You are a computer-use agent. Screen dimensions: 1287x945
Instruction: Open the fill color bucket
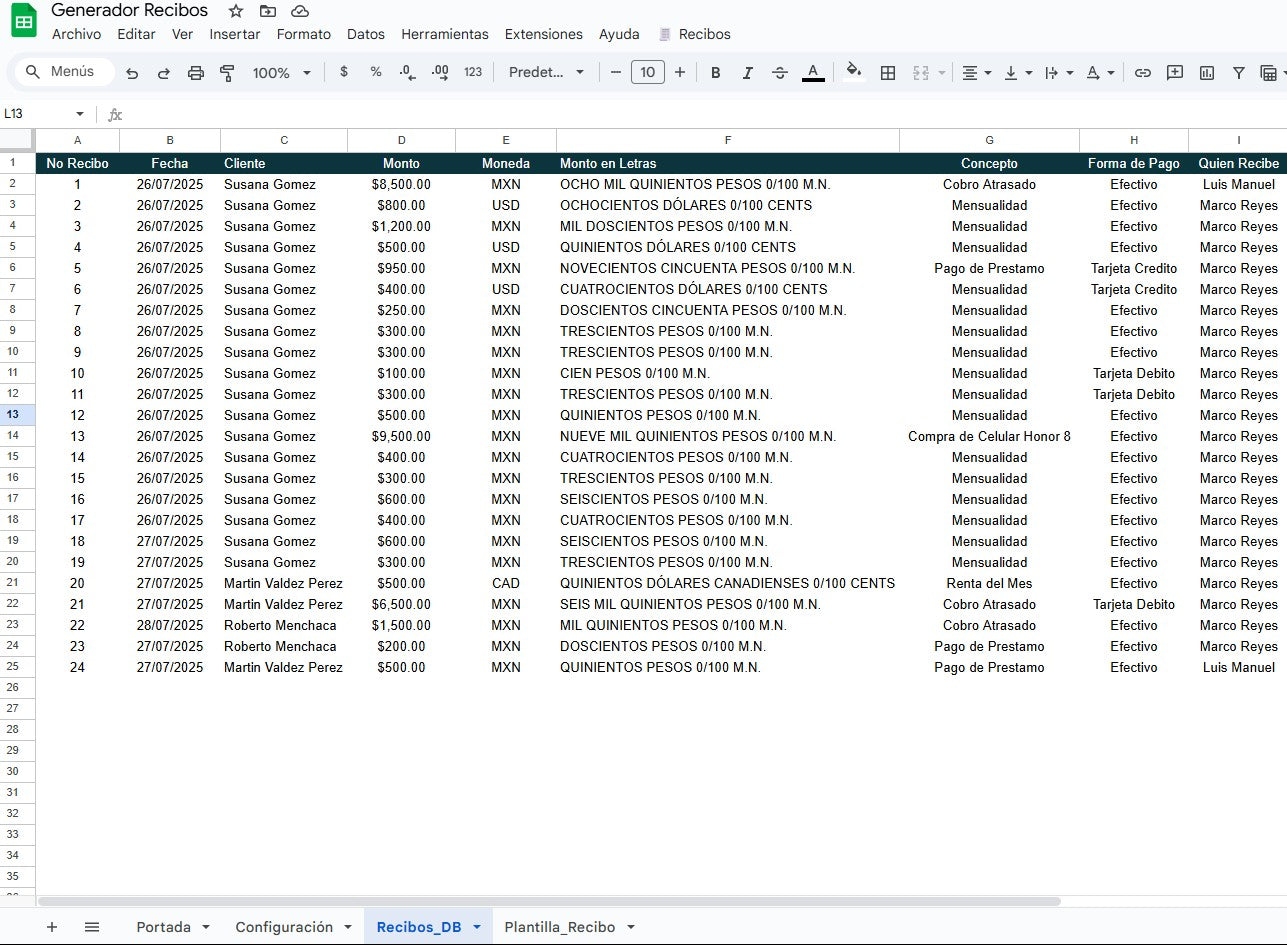[854, 72]
